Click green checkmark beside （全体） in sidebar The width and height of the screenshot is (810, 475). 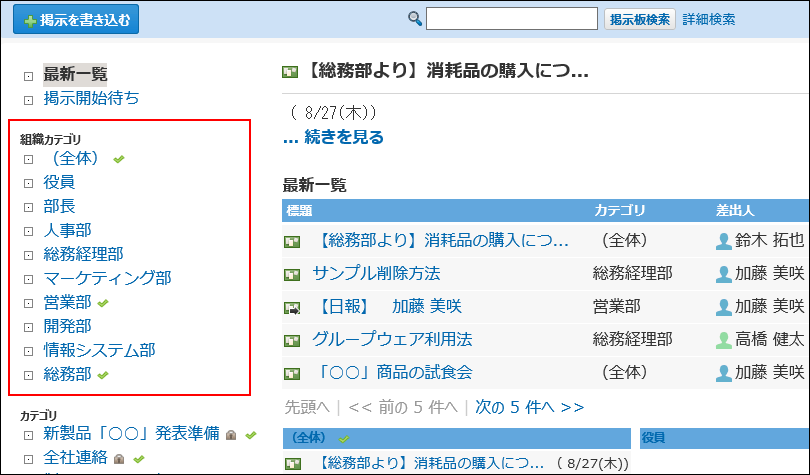119,160
